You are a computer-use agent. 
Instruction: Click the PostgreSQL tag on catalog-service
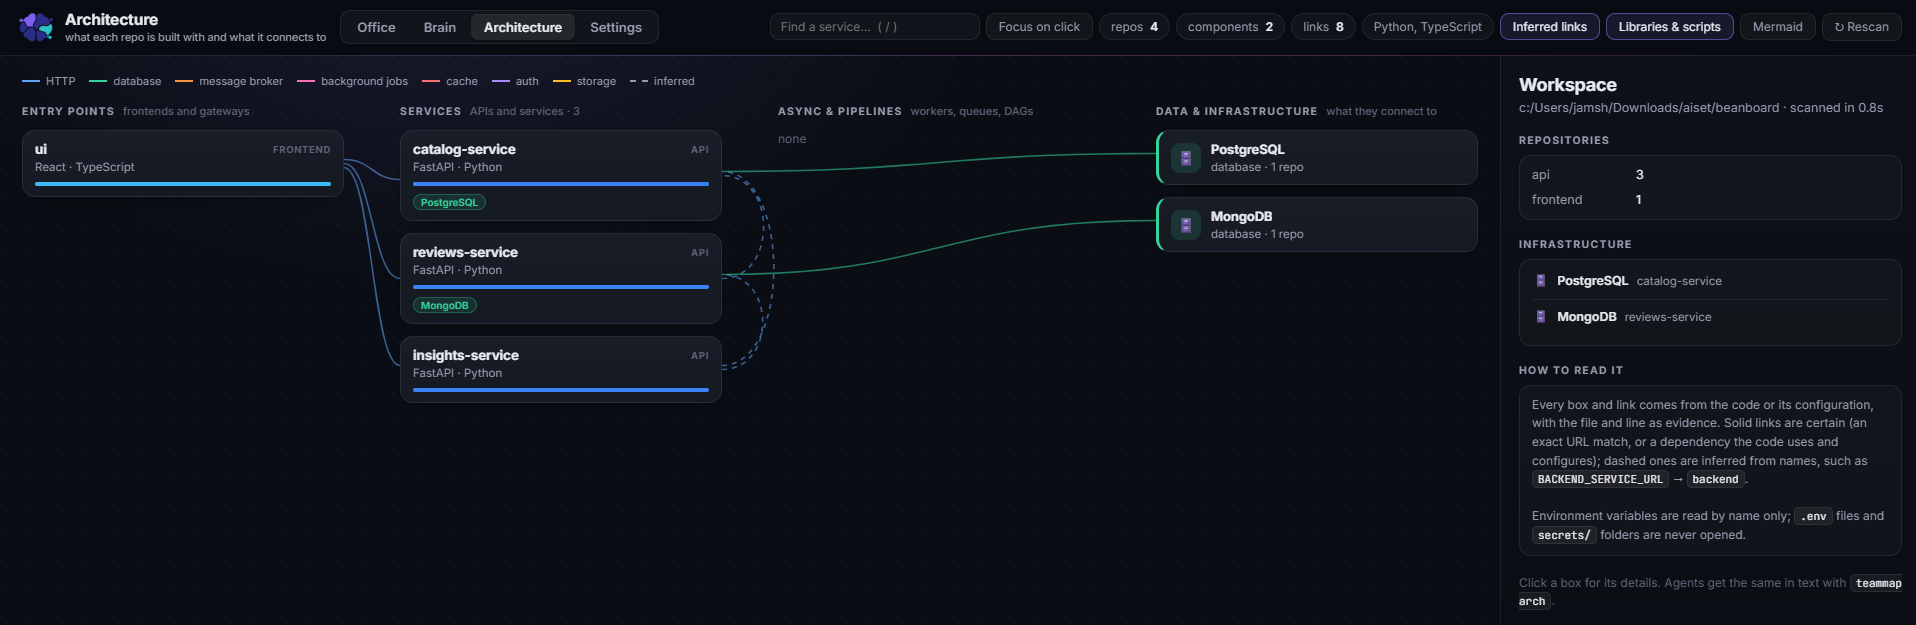[449, 202]
